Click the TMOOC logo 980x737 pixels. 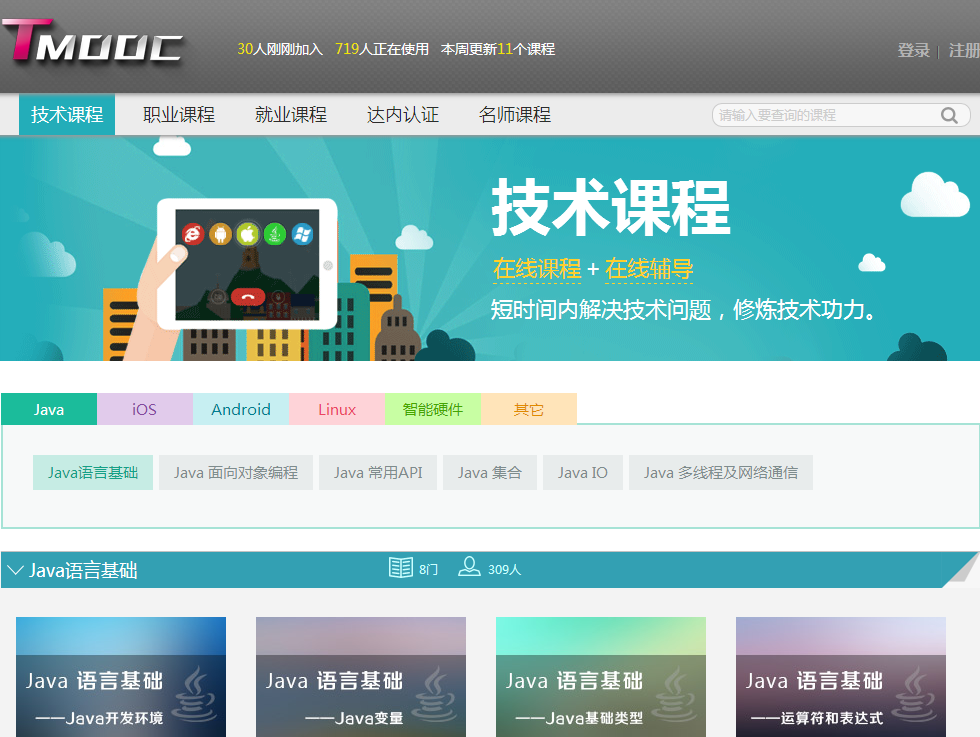92,43
